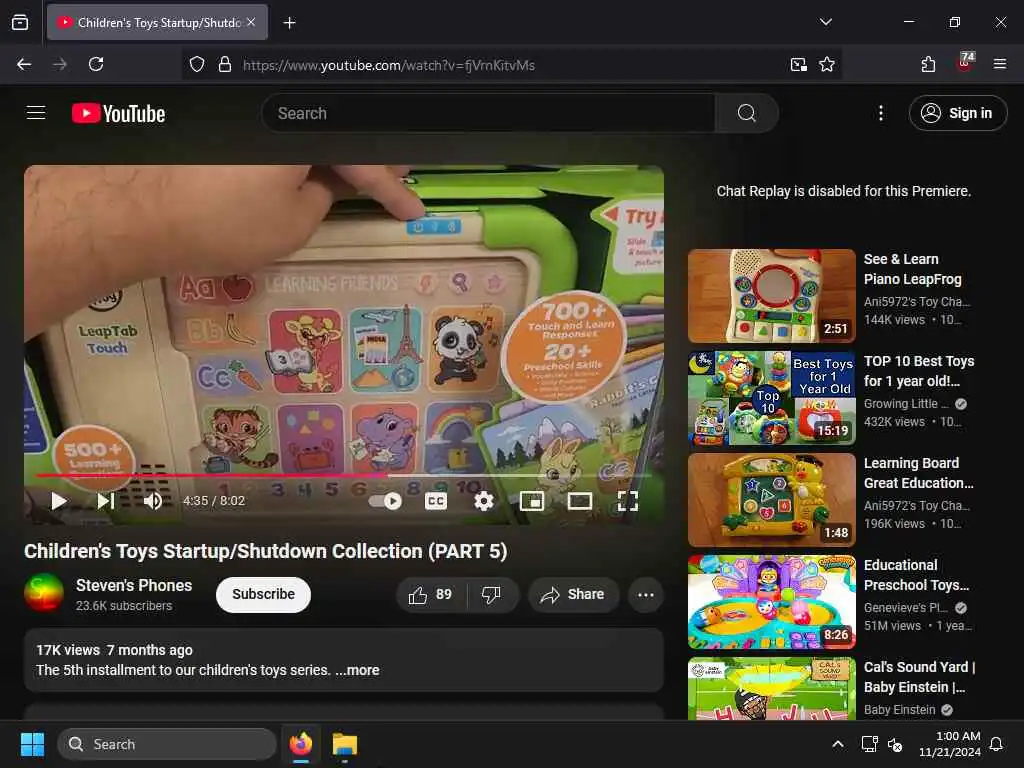Toggle closed captions CC
1024x768 pixels.
[436, 501]
